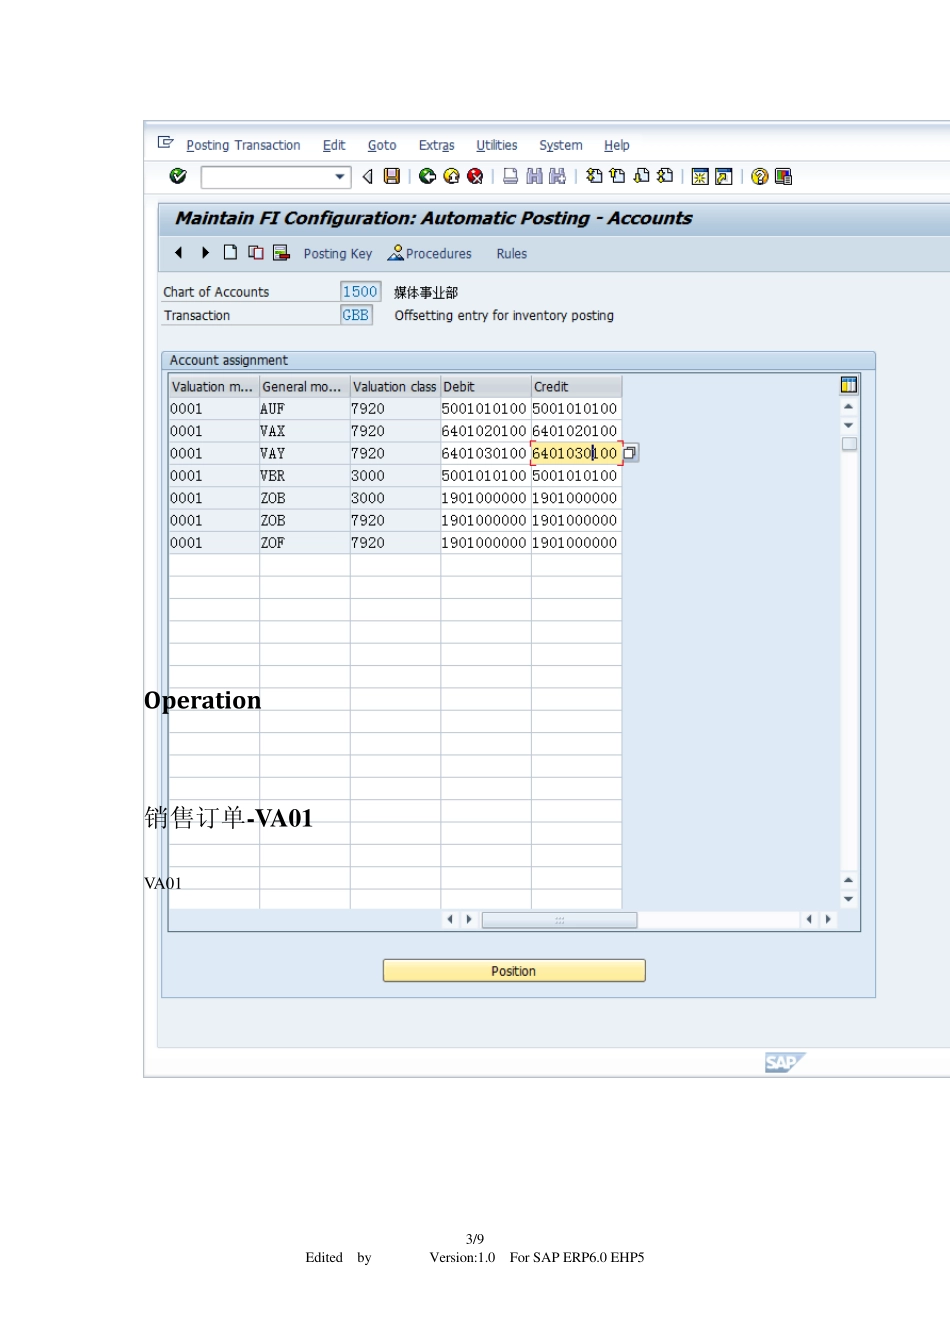950x1344 pixels.
Task: Click the Find Next binoculars icon
Action: click(558, 176)
